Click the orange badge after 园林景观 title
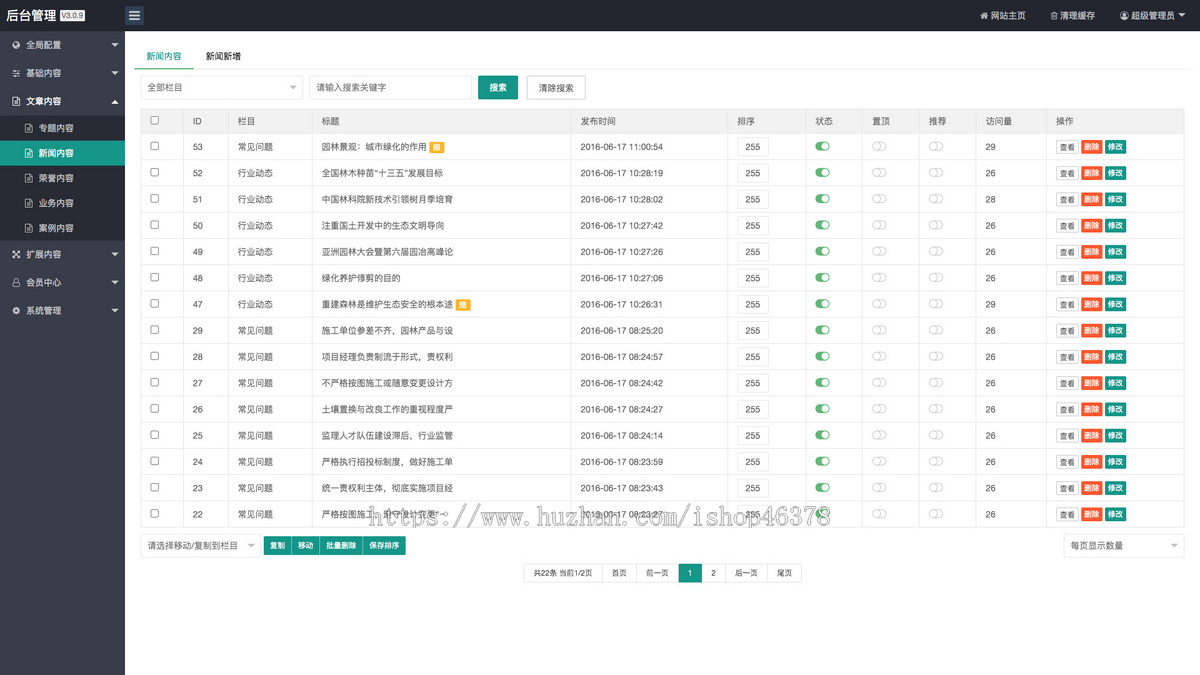Image resolution: width=1200 pixels, height=675 pixels. pyautogui.click(x=437, y=147)
